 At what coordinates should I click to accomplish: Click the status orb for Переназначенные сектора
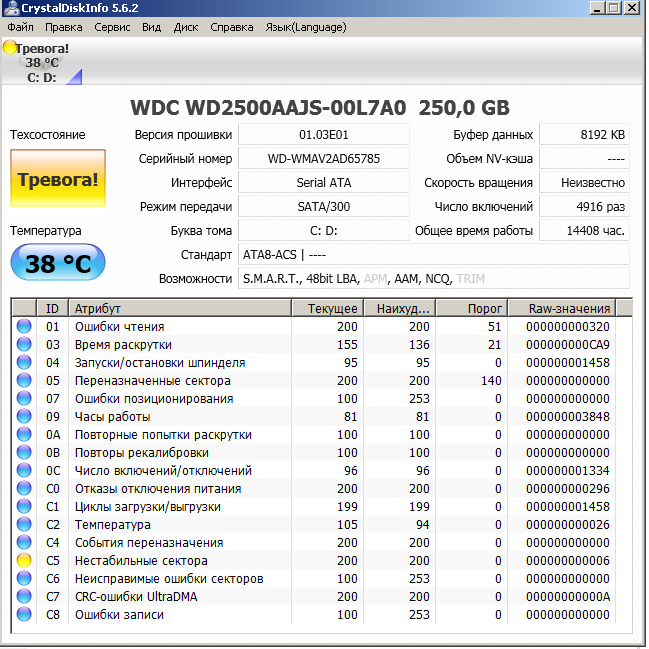(24, 381)
